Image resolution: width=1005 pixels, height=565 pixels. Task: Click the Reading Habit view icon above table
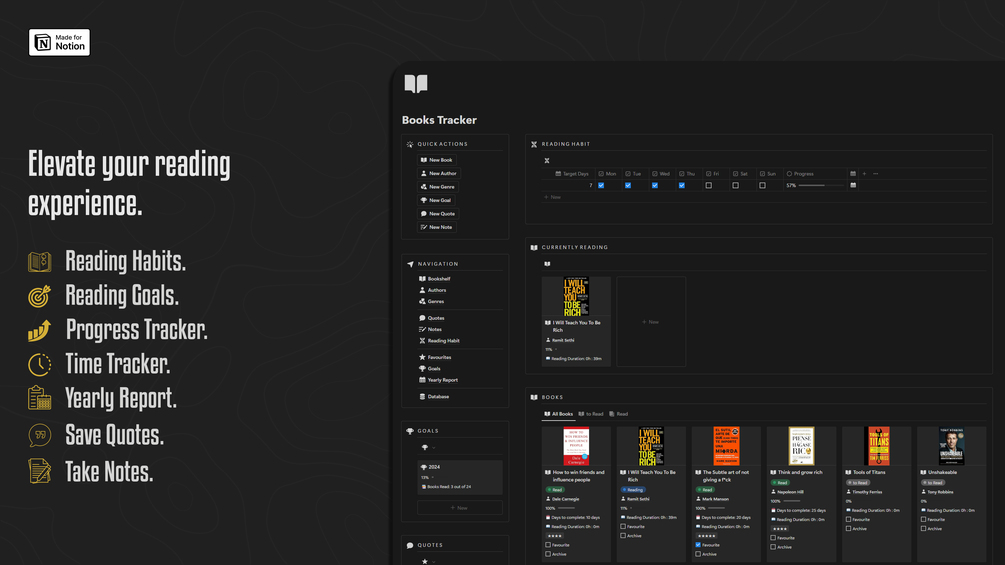coord(547,161)
